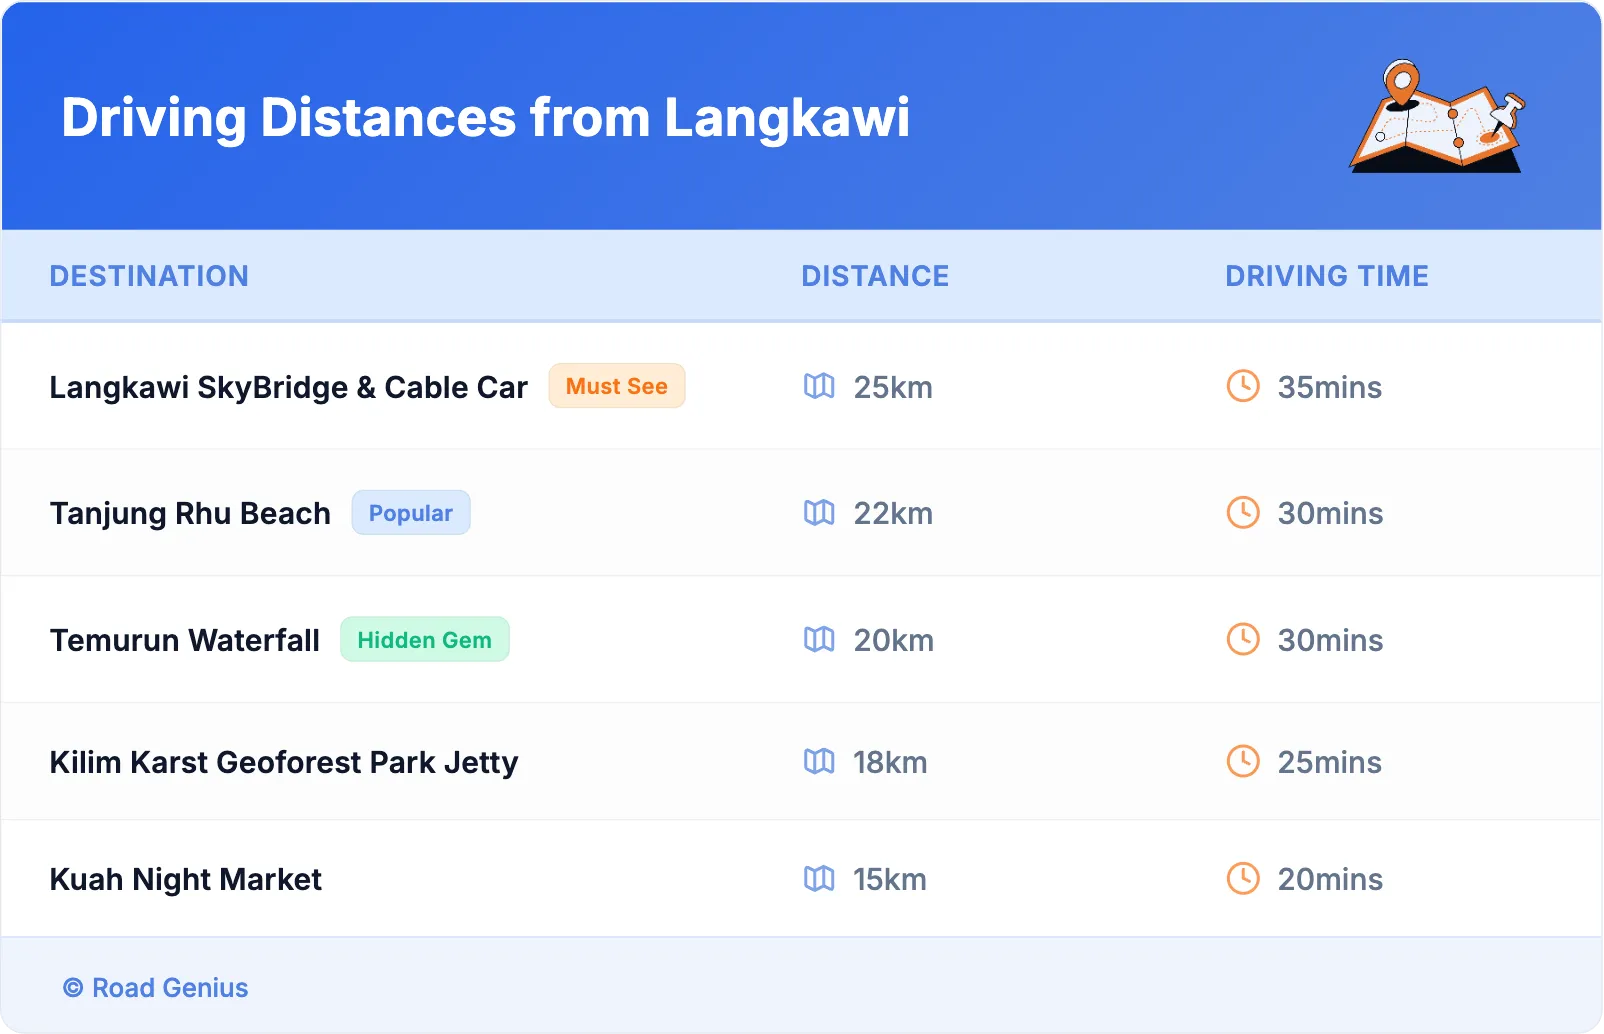Screen dimensions: 1604x1034
Task: Click the clock icon beside 35mins
Action: (x=1243, y=386)
